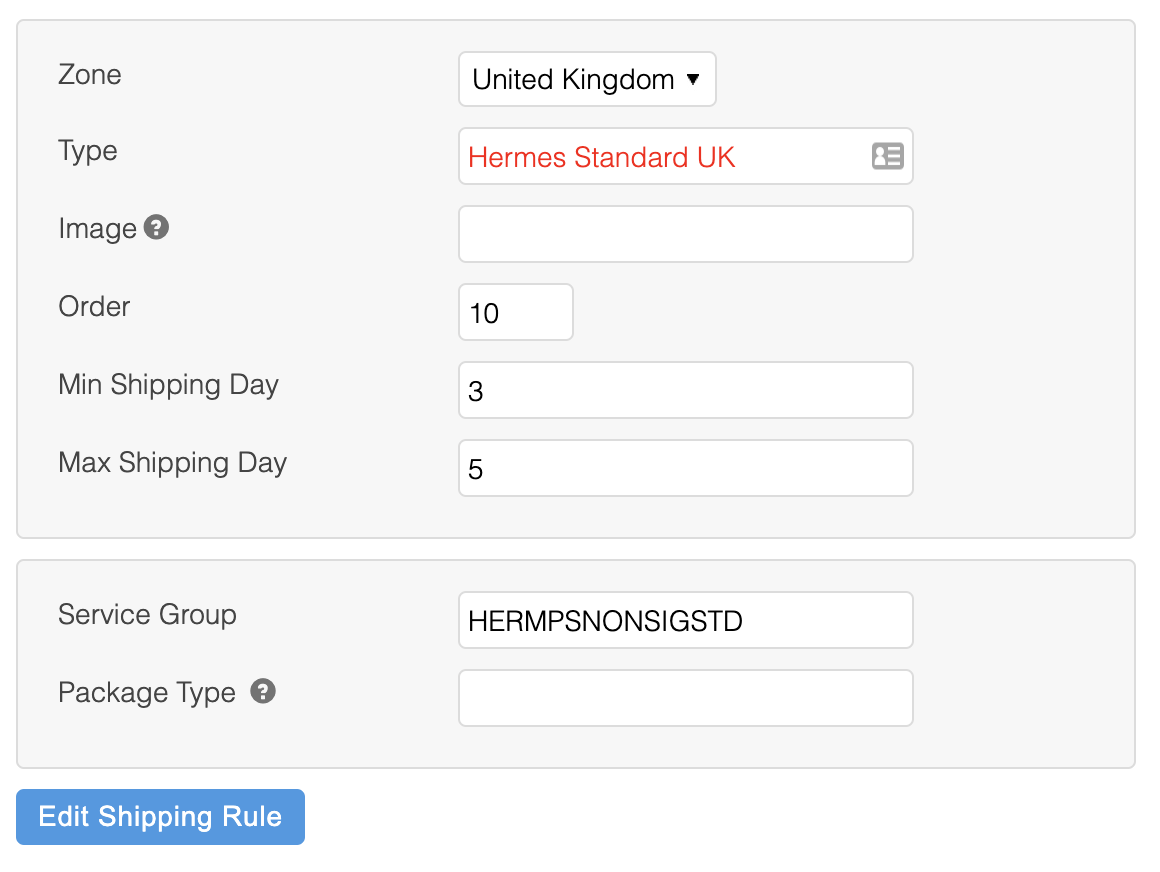Click into the empty Package Type field
Viewport: 1160px width, 872px height.
click(685, 699)
